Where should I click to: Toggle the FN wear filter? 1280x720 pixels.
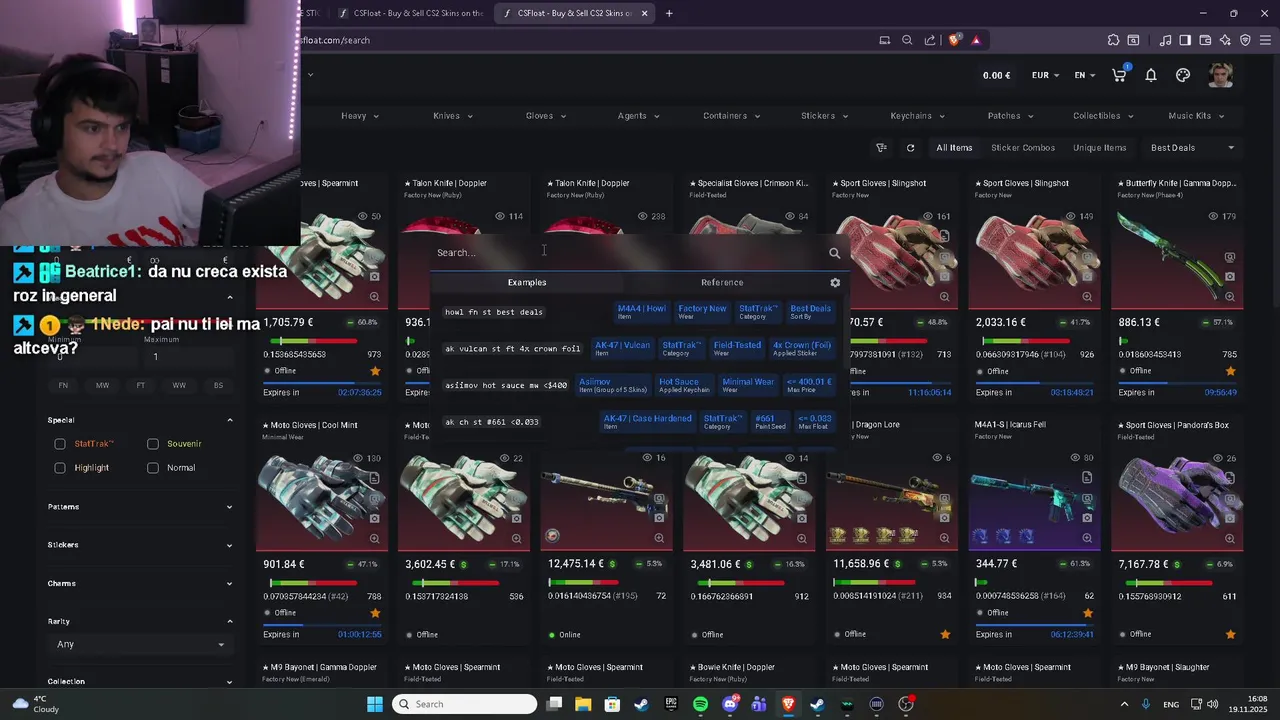coord(63,385)
